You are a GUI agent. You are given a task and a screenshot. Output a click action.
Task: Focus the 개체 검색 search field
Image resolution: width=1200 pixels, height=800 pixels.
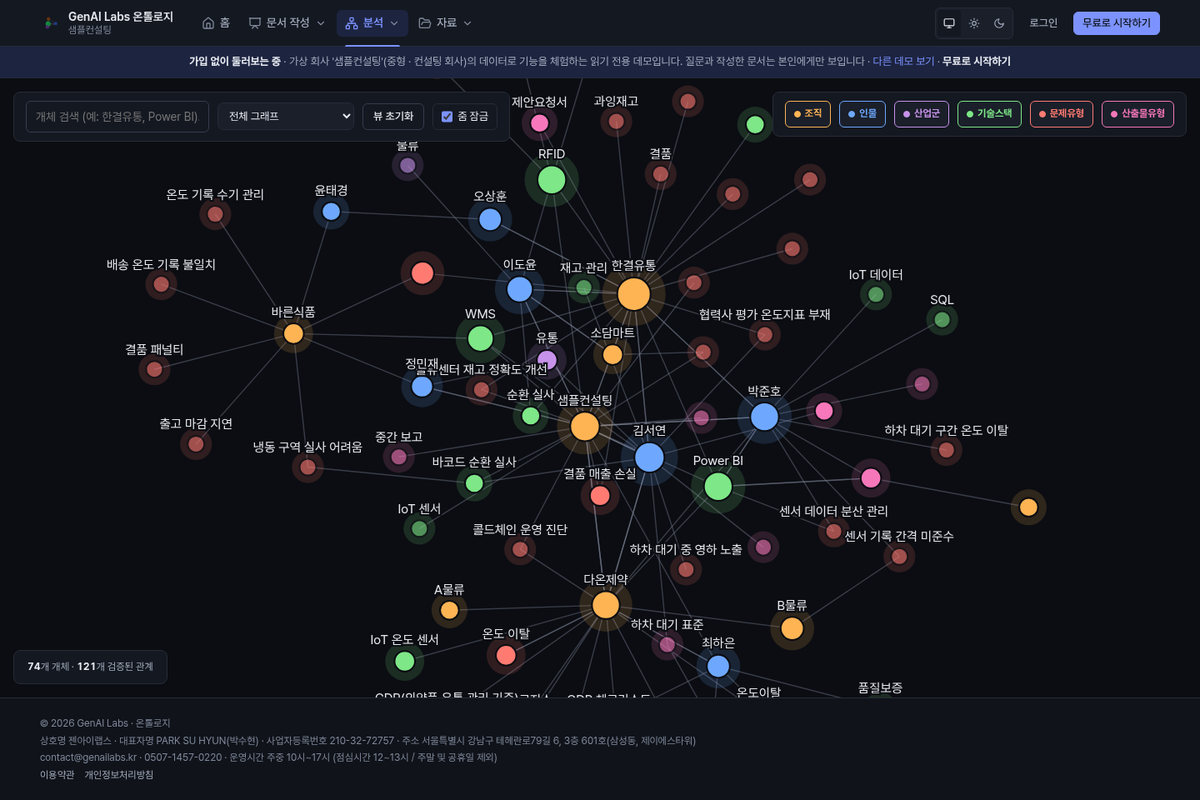pos(118,116)
